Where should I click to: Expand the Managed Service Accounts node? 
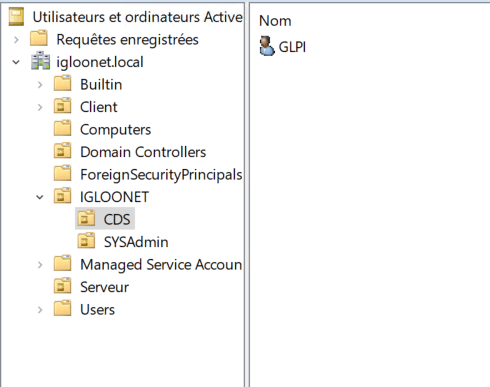(x=40, y=265)
